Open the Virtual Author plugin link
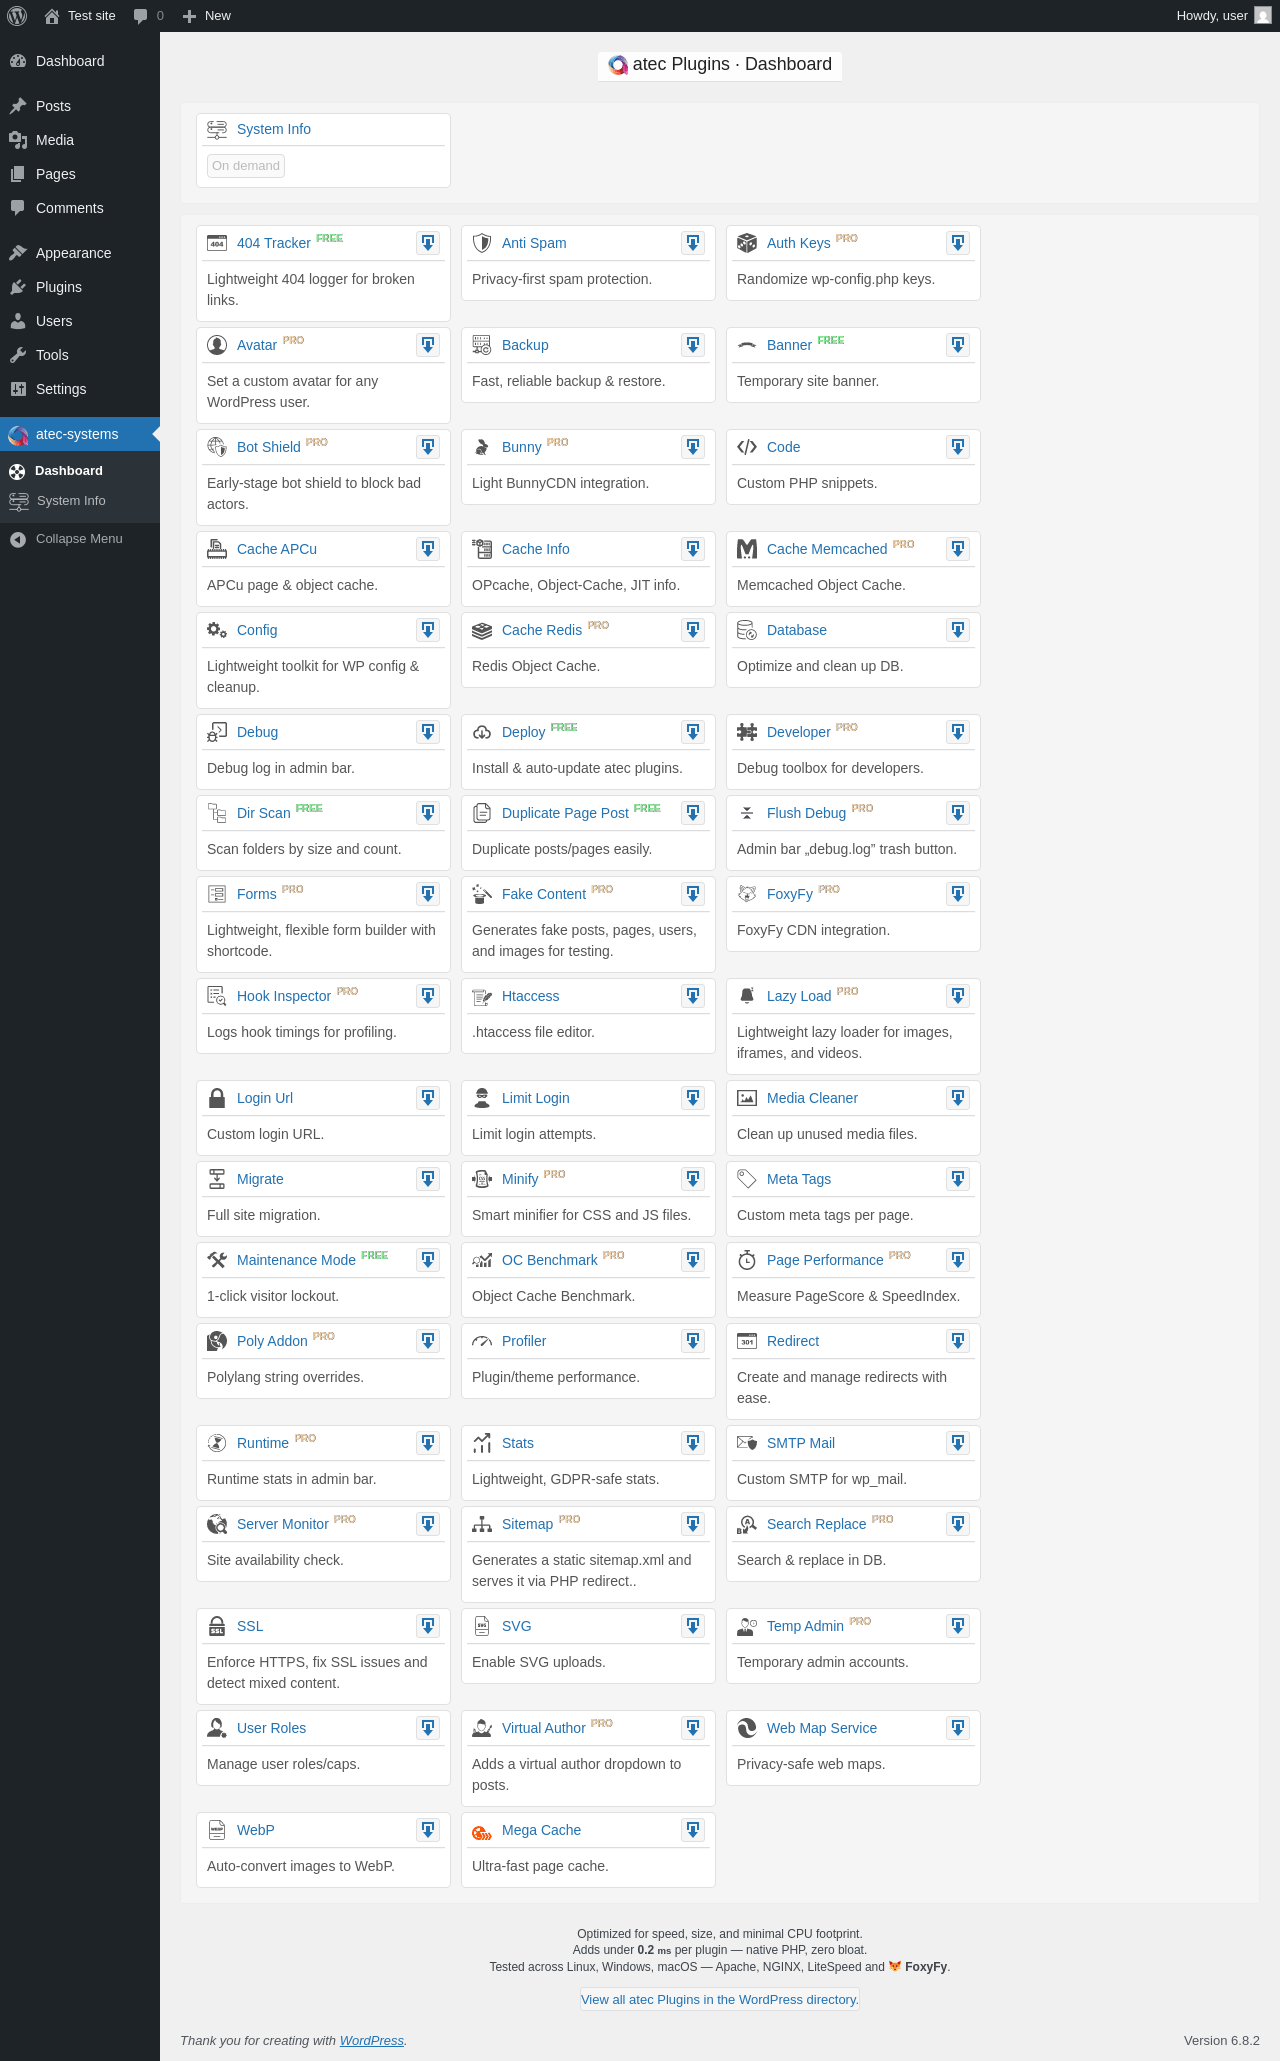1280x2061 pixels. pyautogui.click(x=544, y=1728)
